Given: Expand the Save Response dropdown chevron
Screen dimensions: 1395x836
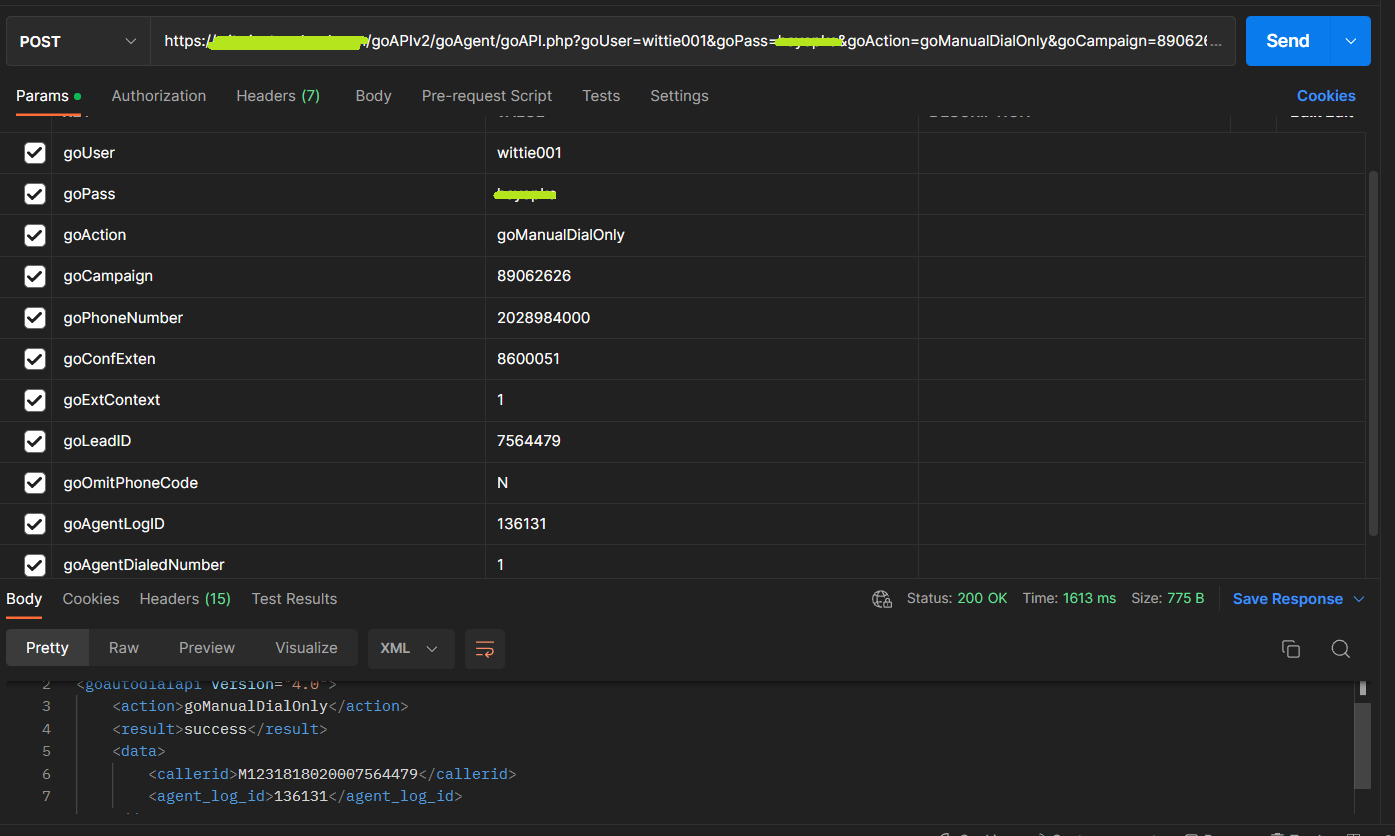Looking at the screenshot, I should pyautogui.click(x=1359, y=599).
